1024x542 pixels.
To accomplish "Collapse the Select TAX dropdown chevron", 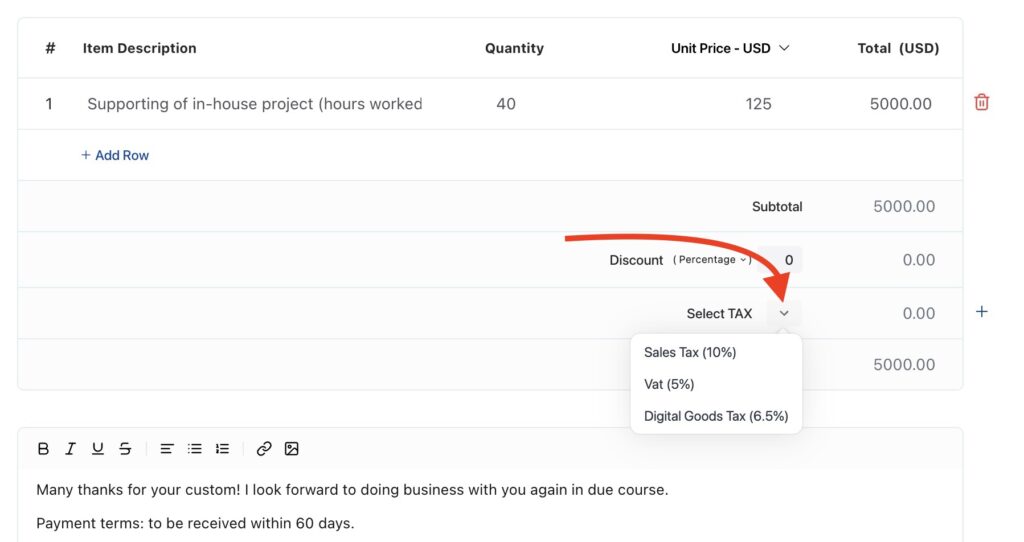I will coord(784,313).
